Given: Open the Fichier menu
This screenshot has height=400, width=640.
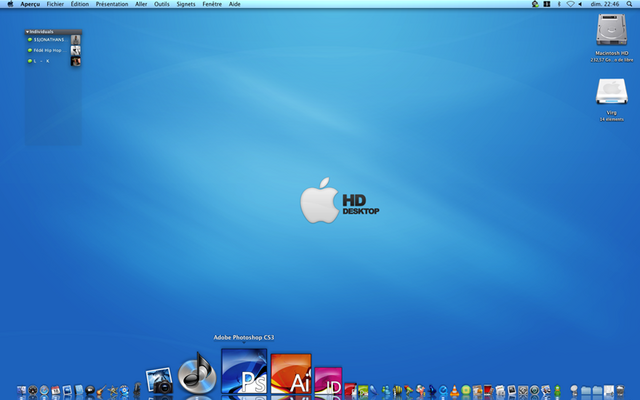Looking at the screenshot, I should point(54,4).
